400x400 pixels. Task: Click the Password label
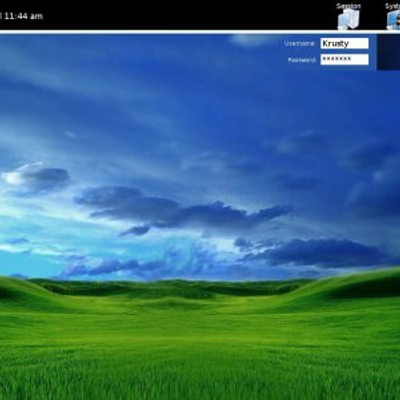[x=302, y=60]
